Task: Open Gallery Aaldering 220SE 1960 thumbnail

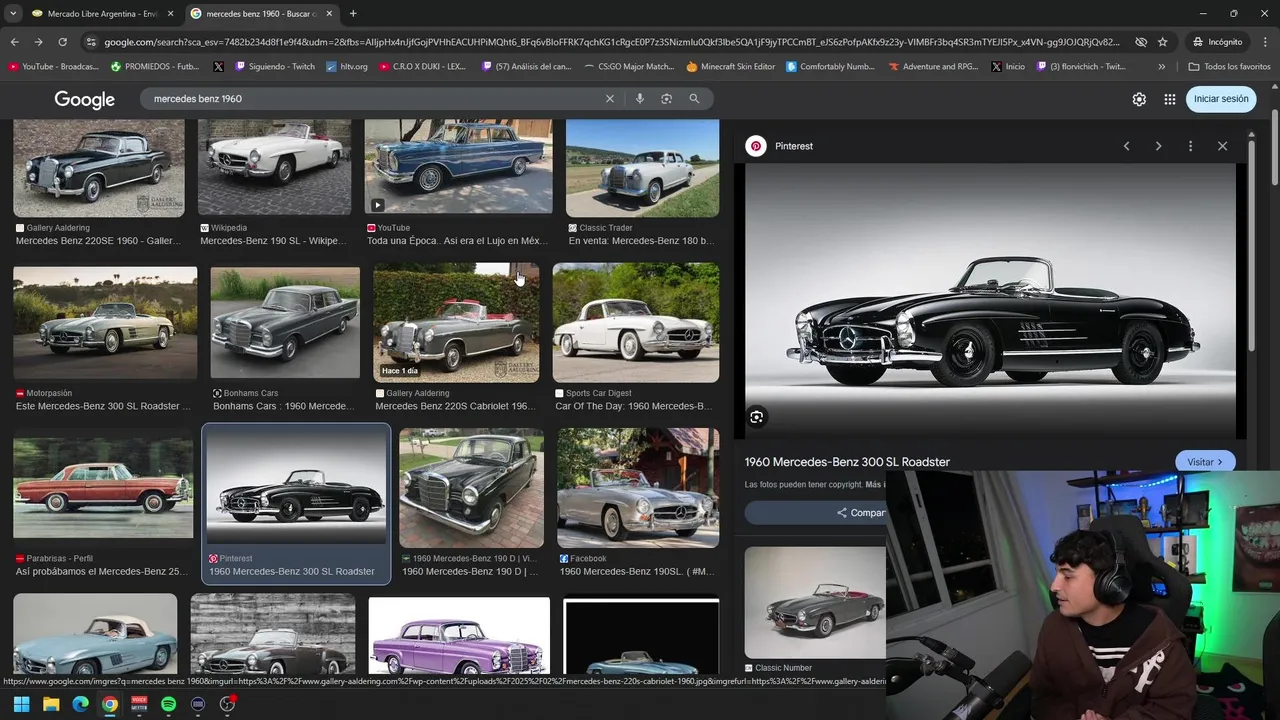Action: coord(99,168)
